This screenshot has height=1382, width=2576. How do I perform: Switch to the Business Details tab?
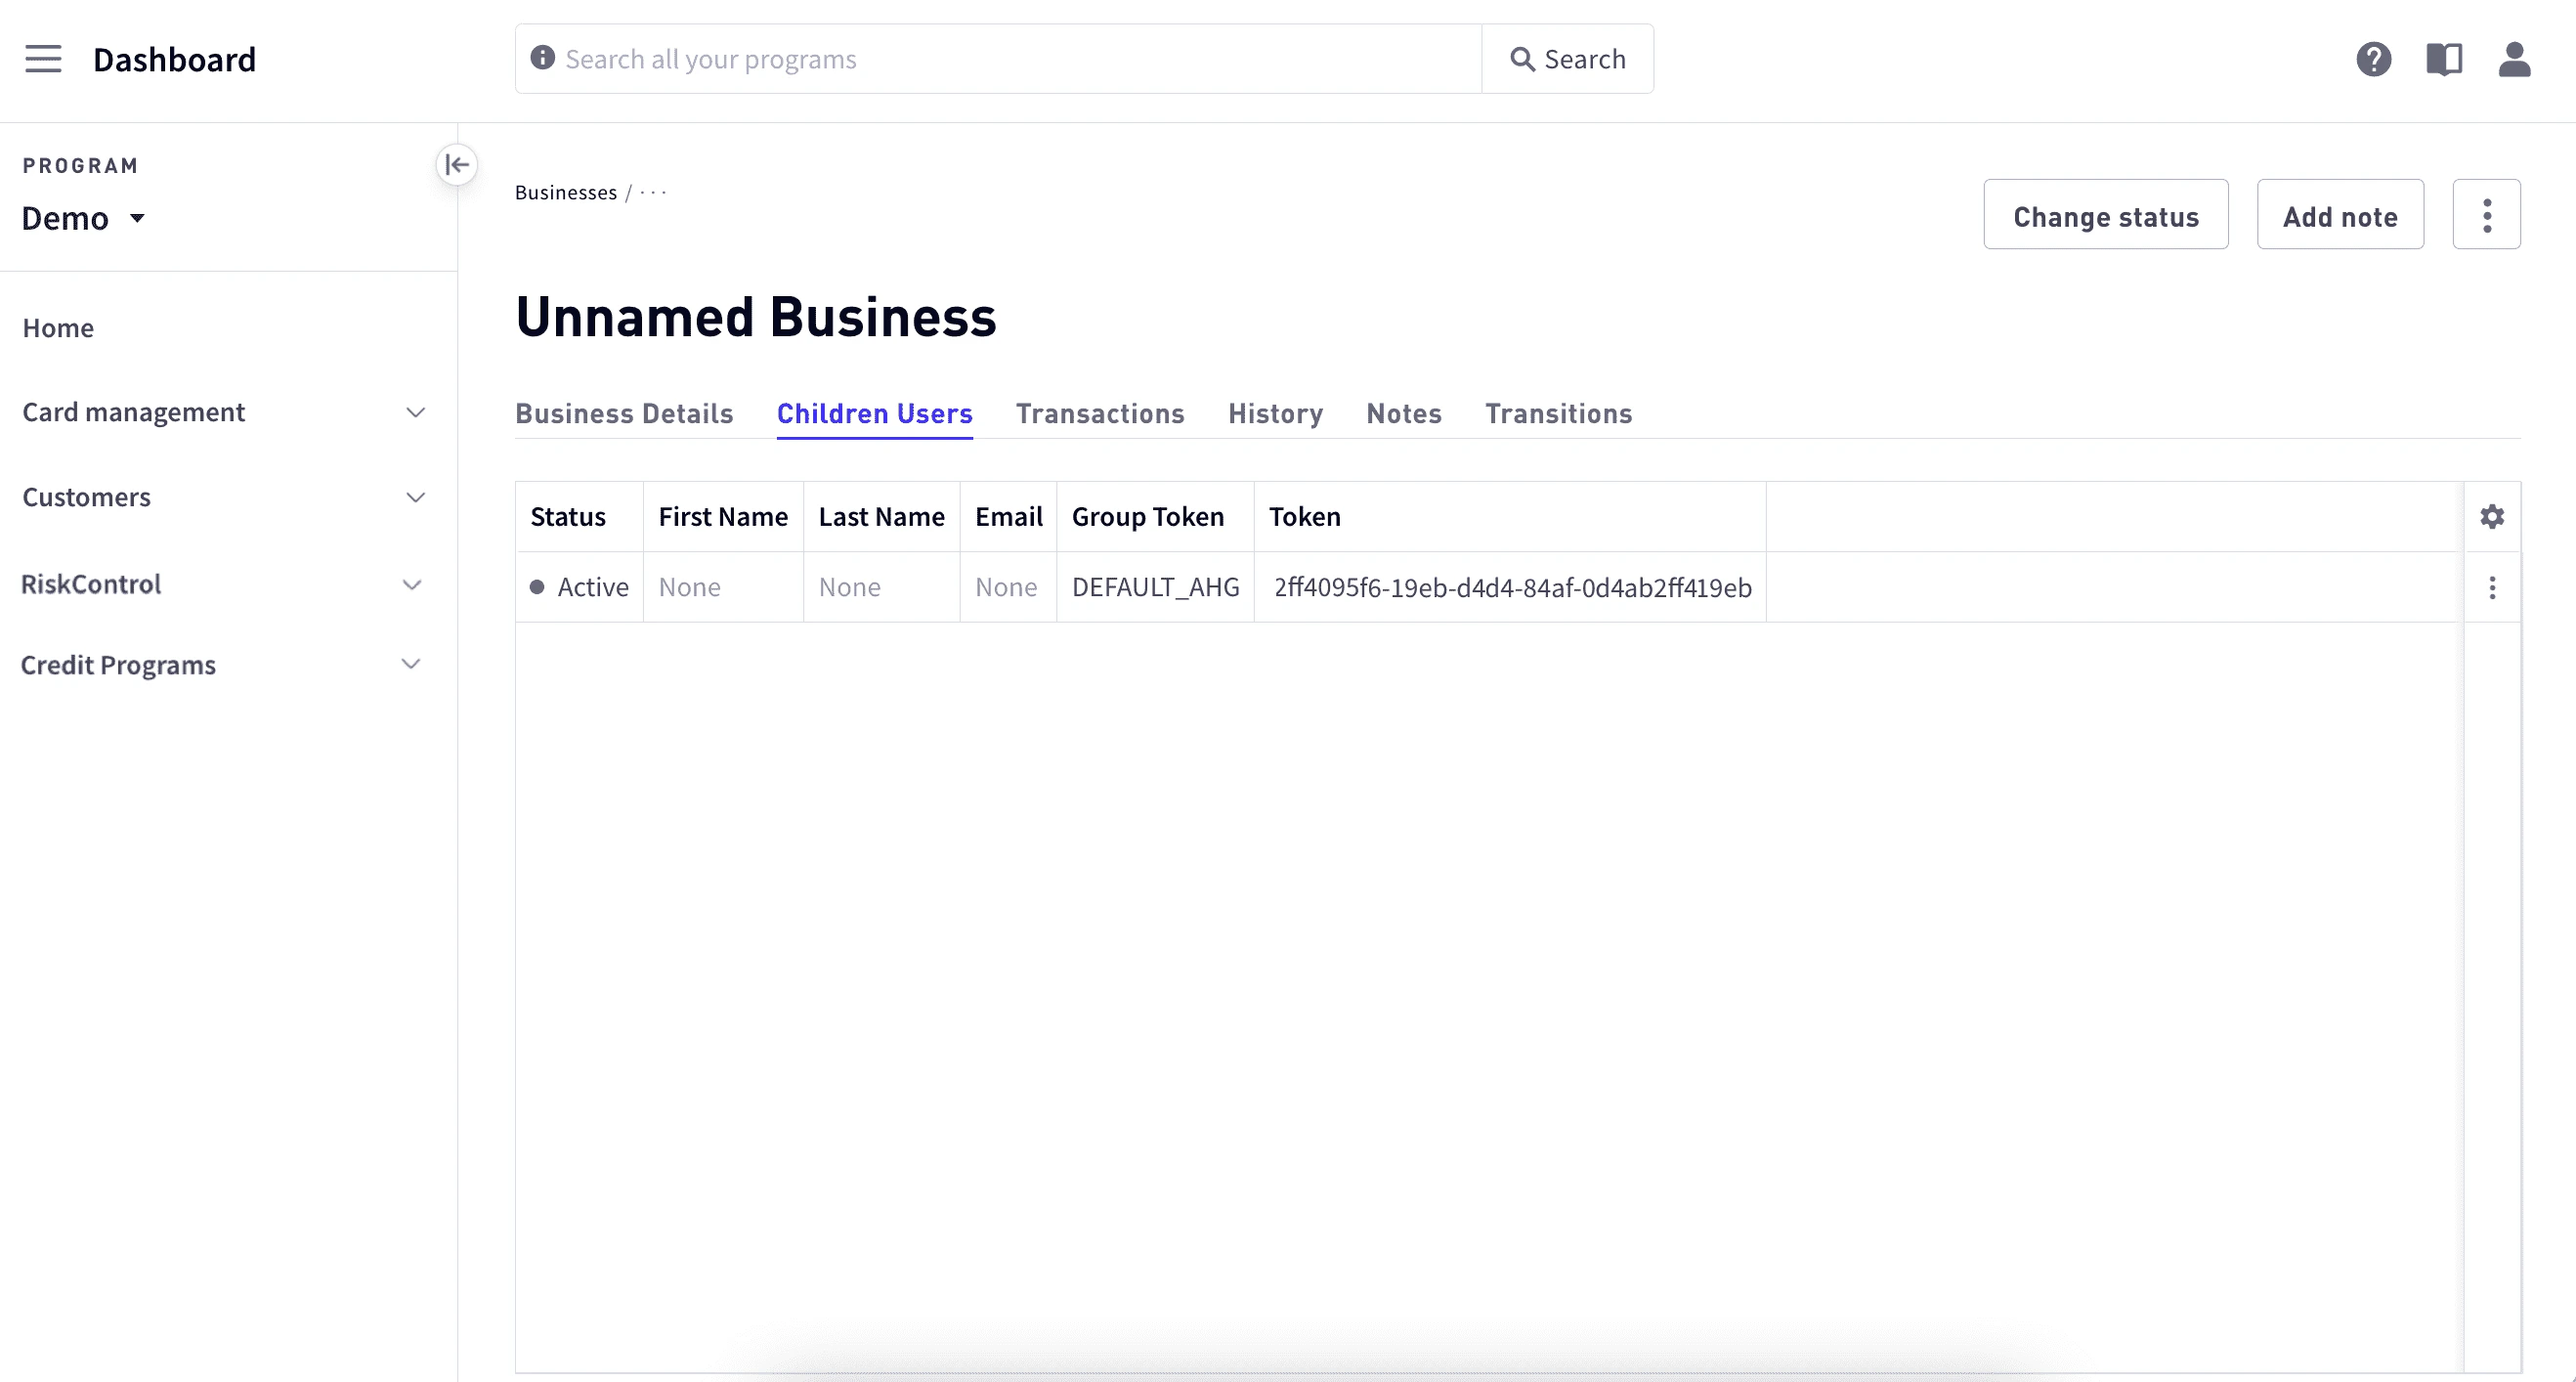pyautogui.click(x=624, y=413)
